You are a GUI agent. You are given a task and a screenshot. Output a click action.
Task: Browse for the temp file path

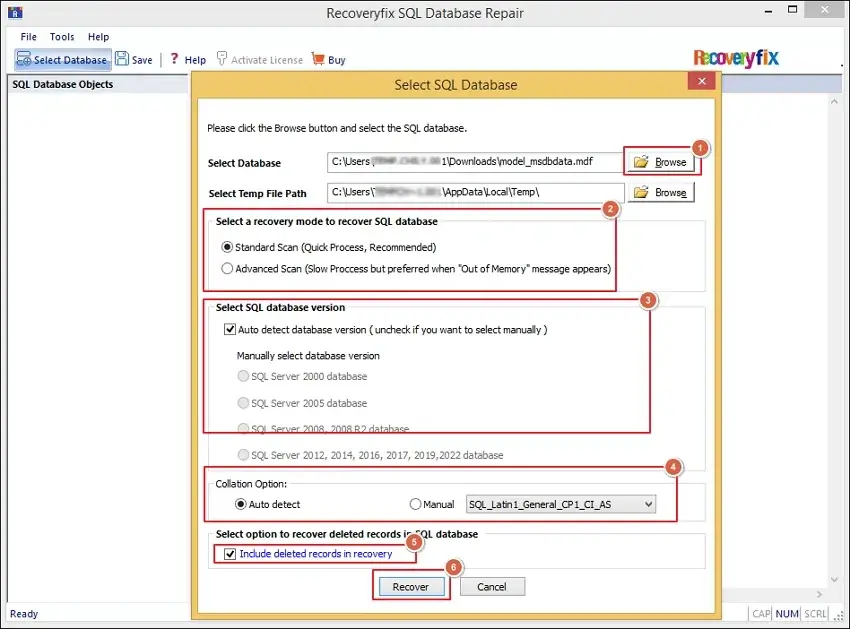(x=661, y=192)
